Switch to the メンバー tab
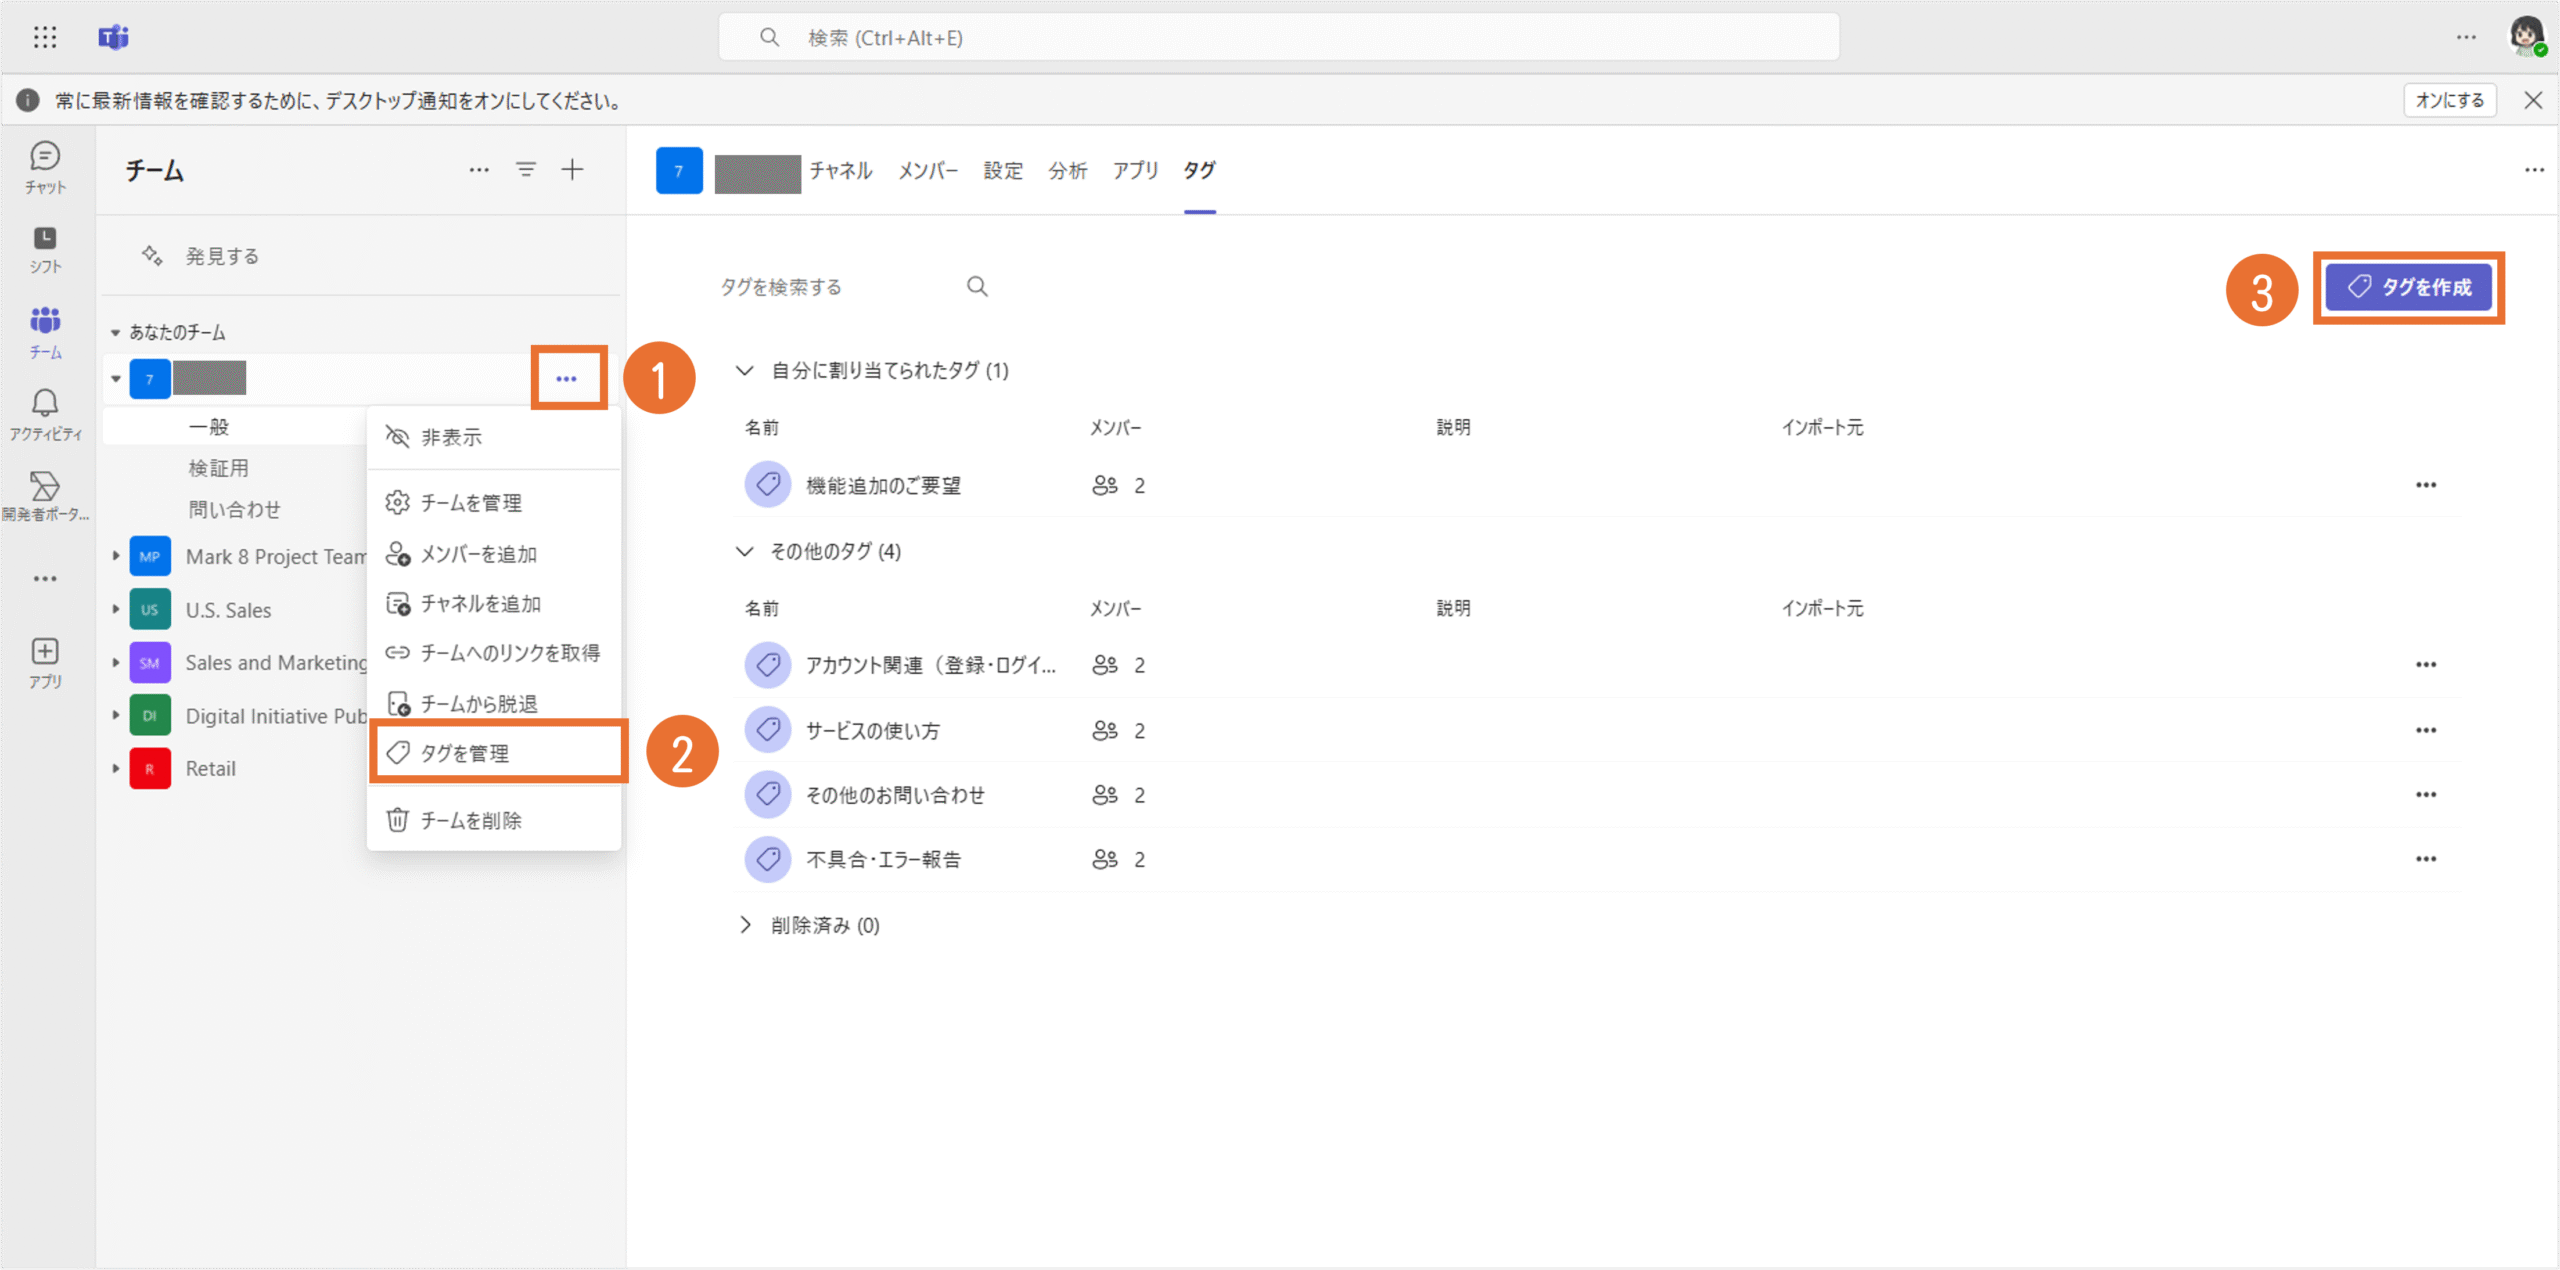 927,171
